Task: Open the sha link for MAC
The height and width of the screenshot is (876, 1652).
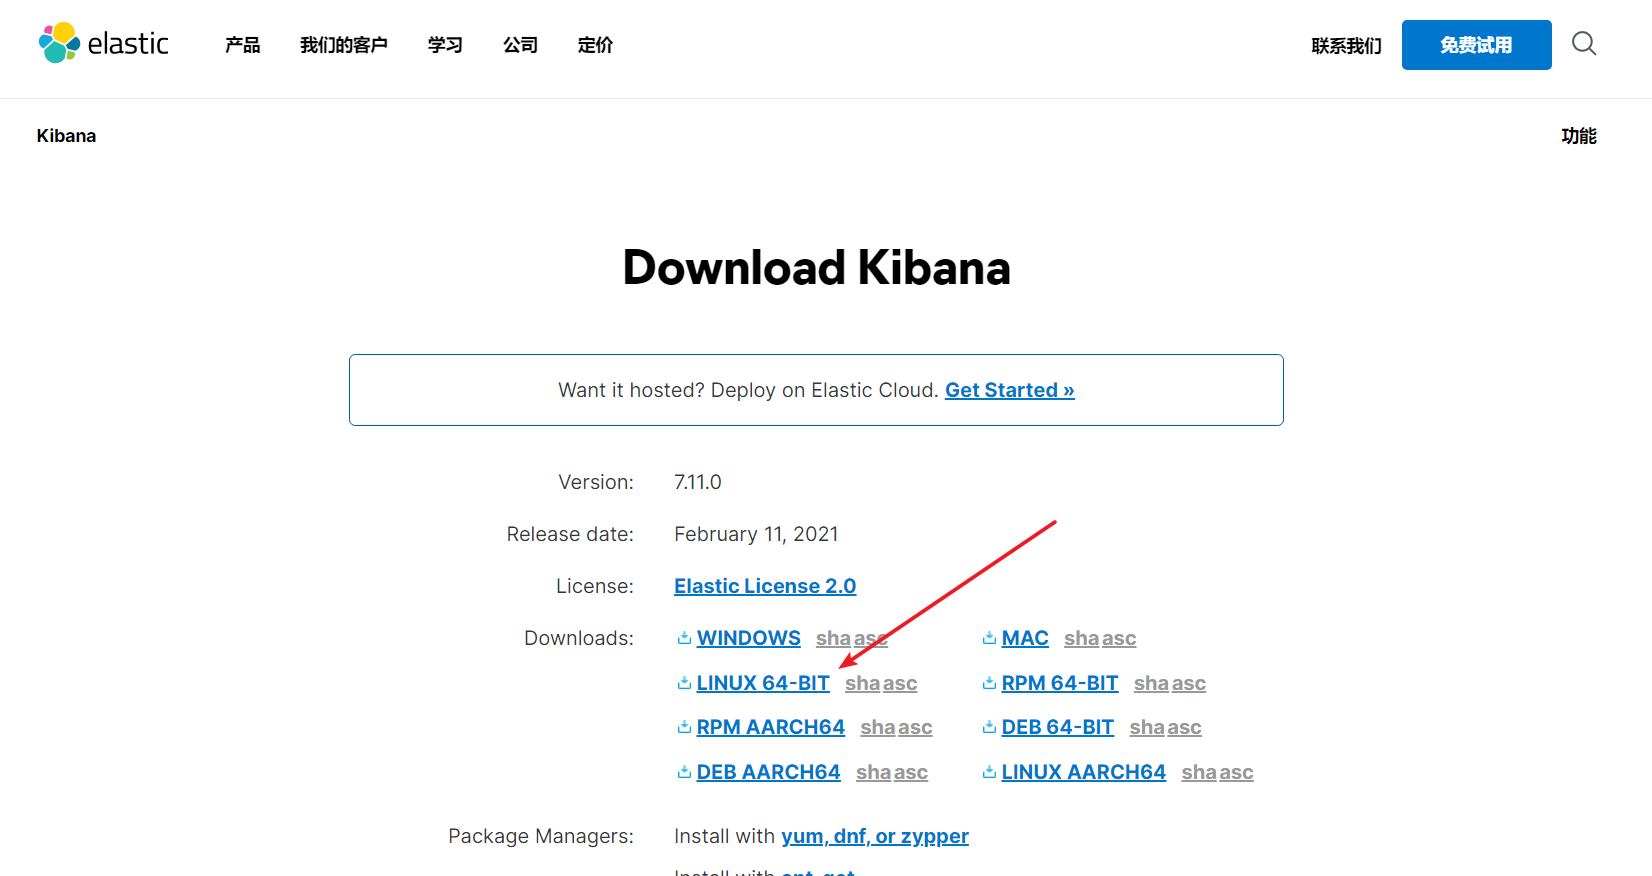Action: pyautogui.click(x=1081, y=638)
